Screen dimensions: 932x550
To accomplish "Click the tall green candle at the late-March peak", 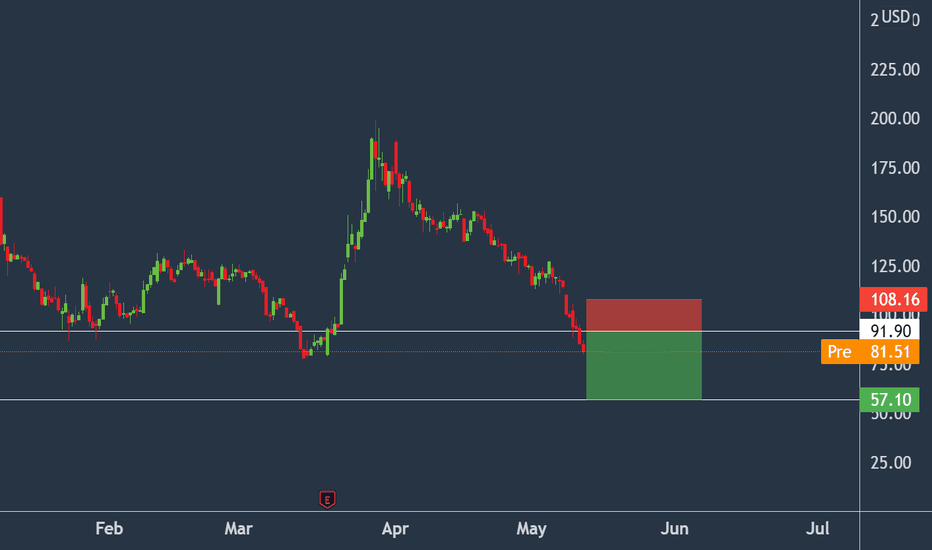I will click(371, 159).
